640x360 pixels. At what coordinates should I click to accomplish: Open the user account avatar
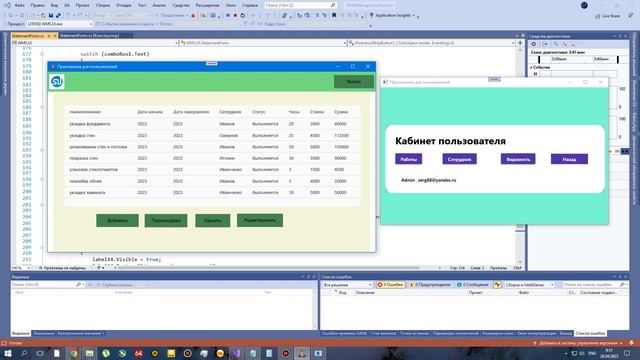[584, 5]
